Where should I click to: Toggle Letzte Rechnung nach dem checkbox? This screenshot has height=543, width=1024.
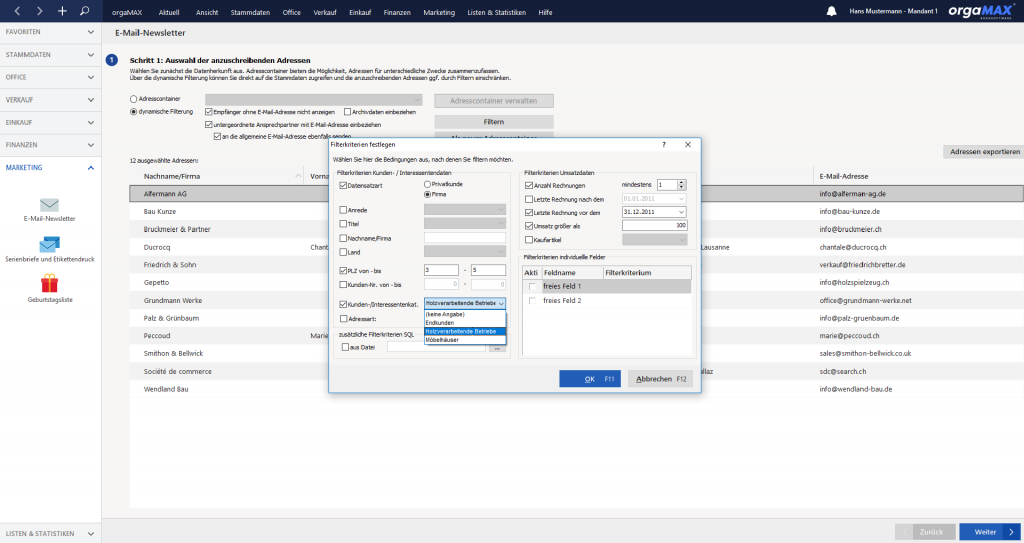coord(529,199)
